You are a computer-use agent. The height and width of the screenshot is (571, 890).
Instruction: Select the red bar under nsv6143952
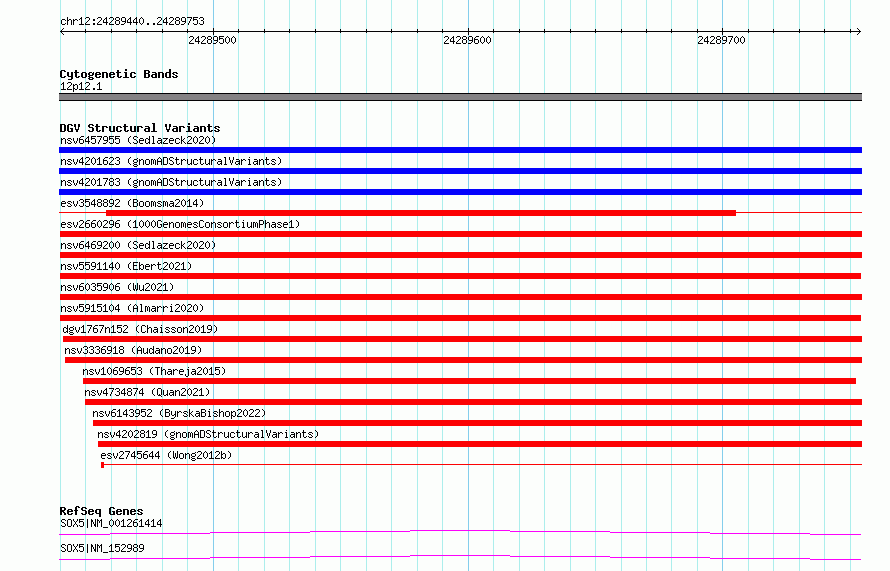(477, 423)
